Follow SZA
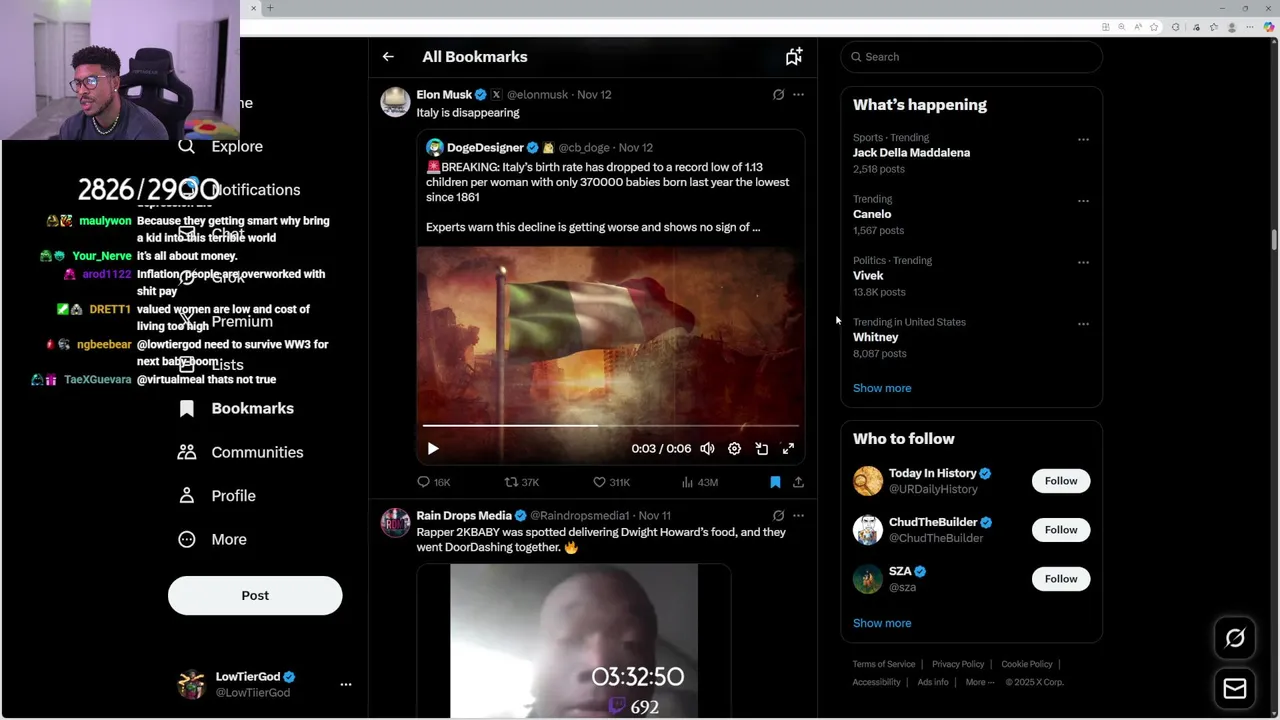Viewport: 1280px width, 720px height. 1061,579
